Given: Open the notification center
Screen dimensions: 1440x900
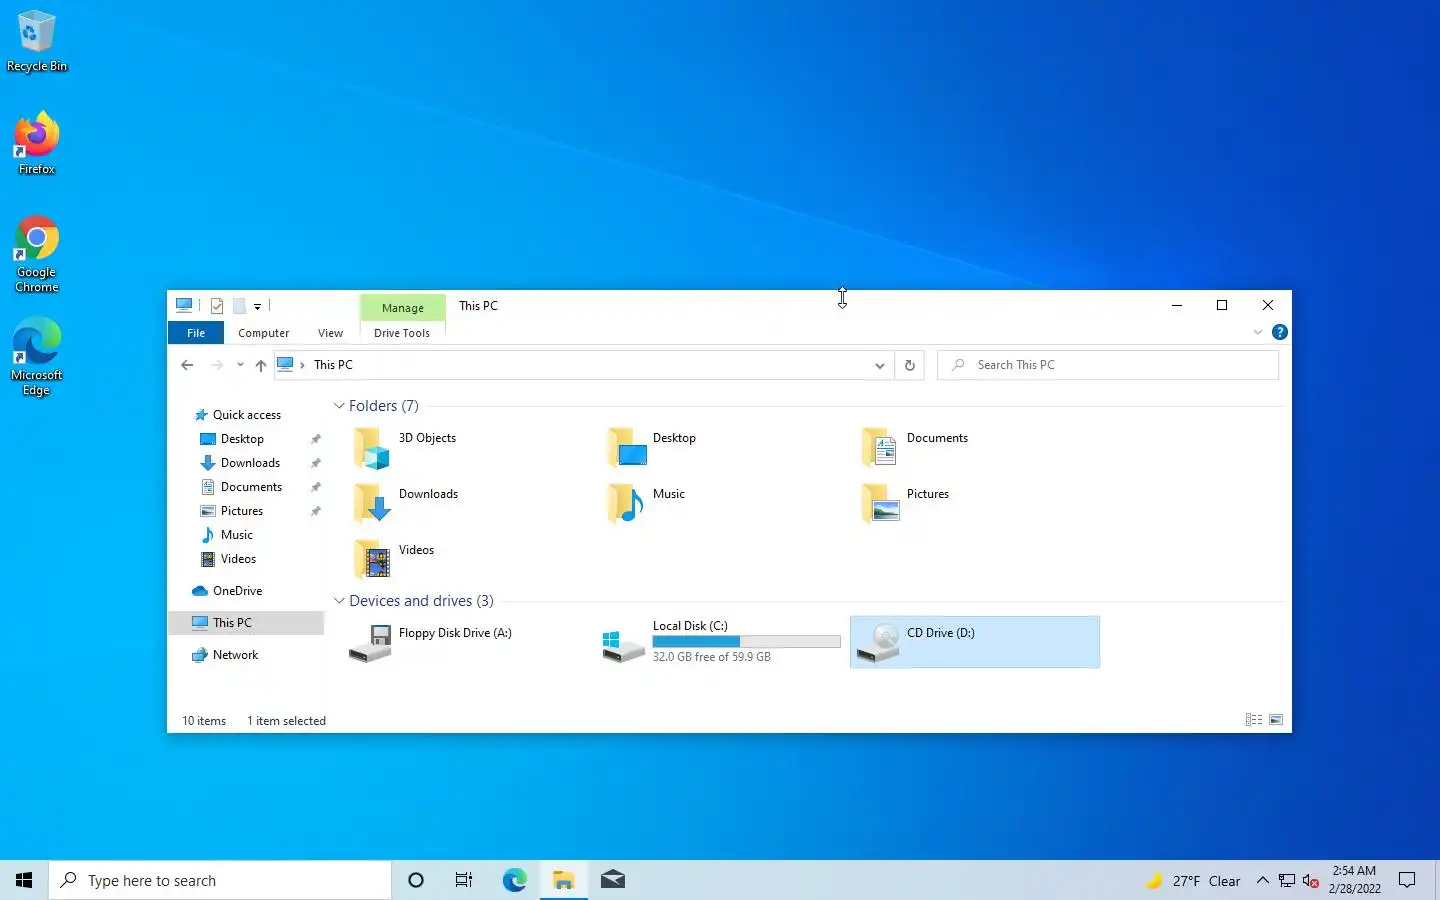Looking at the screenshot, I should [x=1407, y=880].
